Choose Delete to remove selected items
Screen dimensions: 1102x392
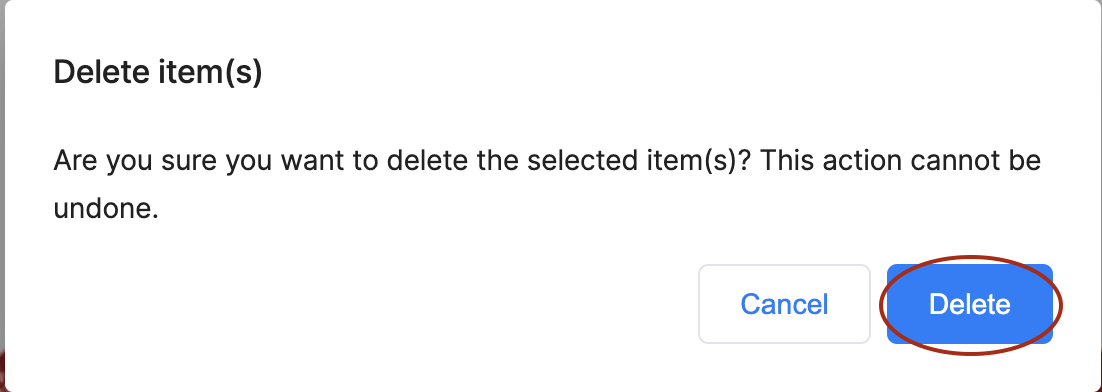[x=969, y=304]
